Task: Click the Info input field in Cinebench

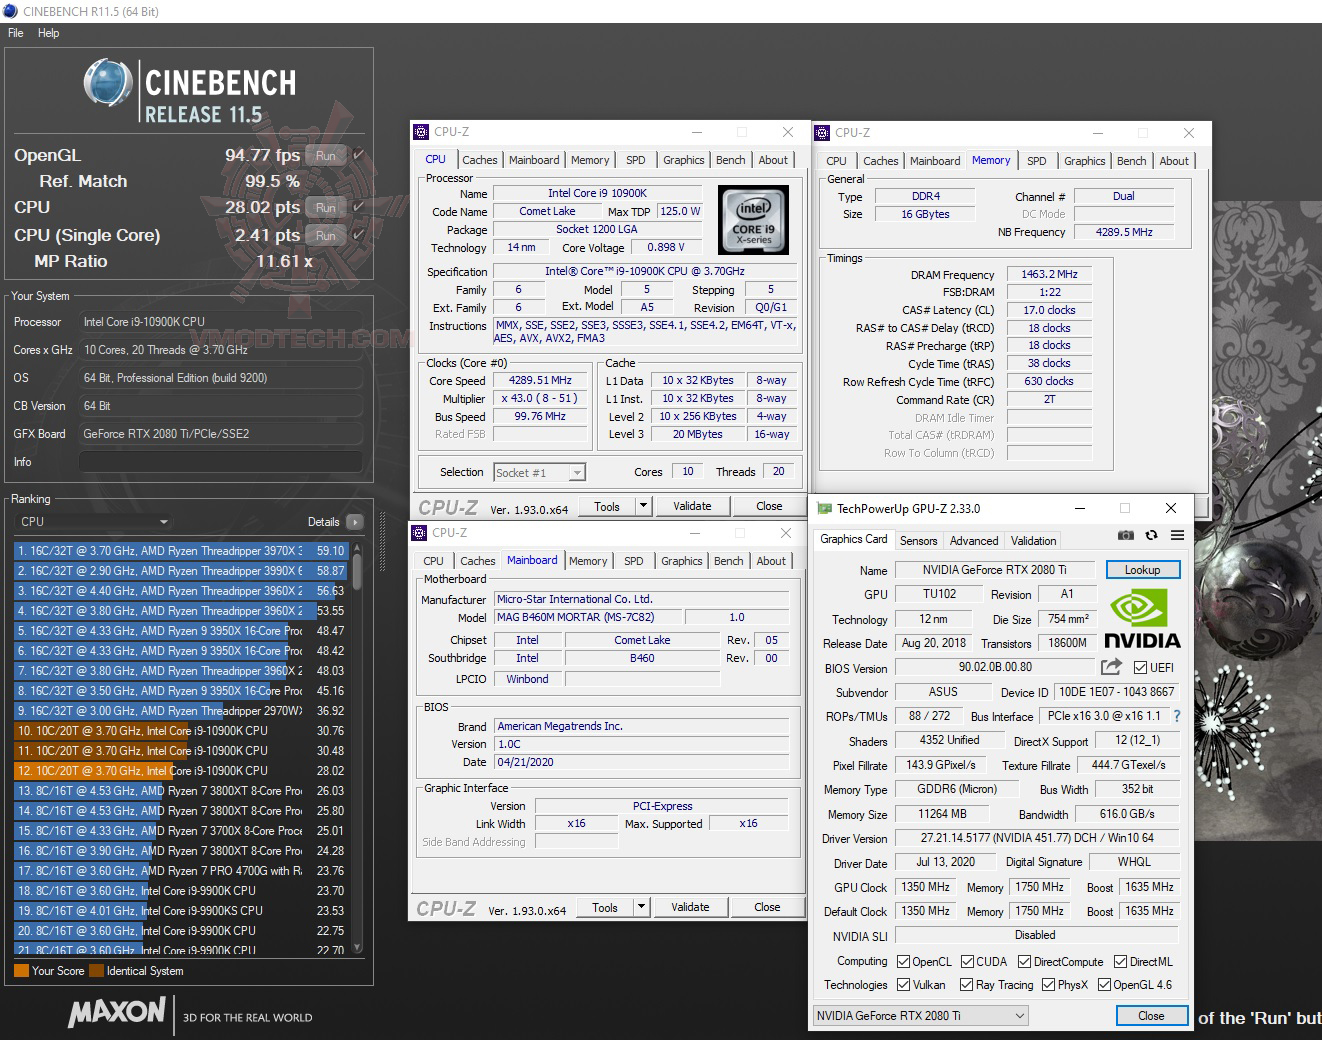Action: [x=220, y=462]
